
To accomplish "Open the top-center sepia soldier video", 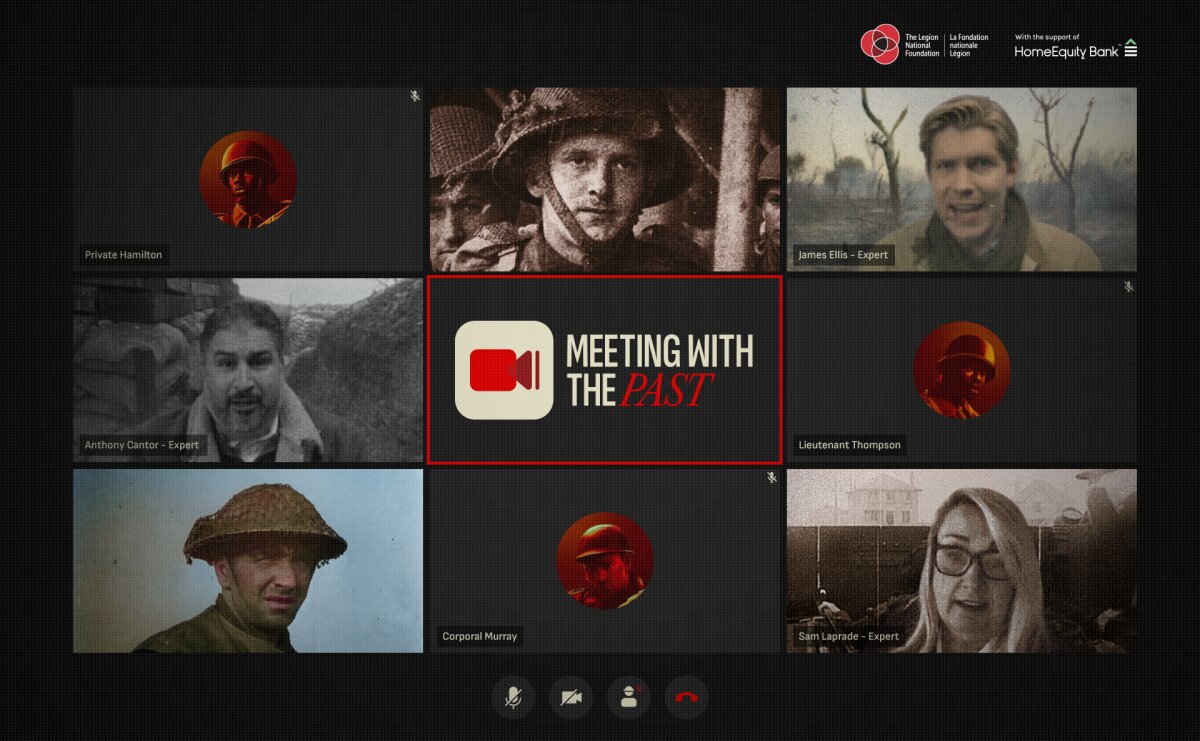I will pos(605,179).
